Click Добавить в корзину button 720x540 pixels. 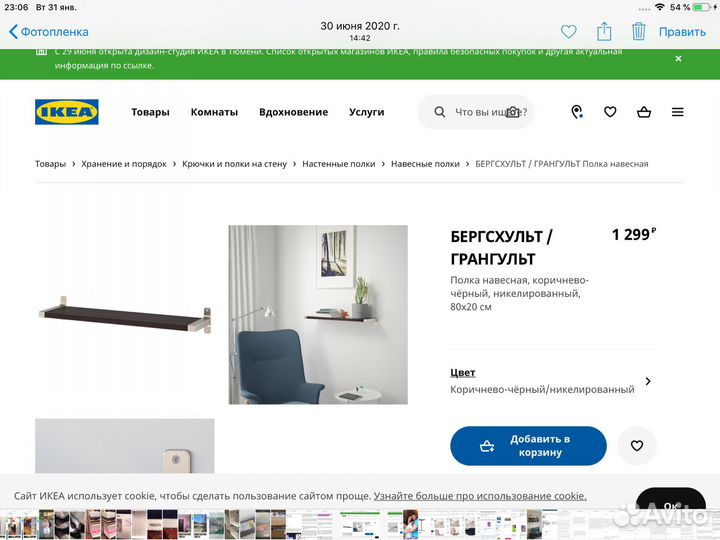click(x=528, y=445)
